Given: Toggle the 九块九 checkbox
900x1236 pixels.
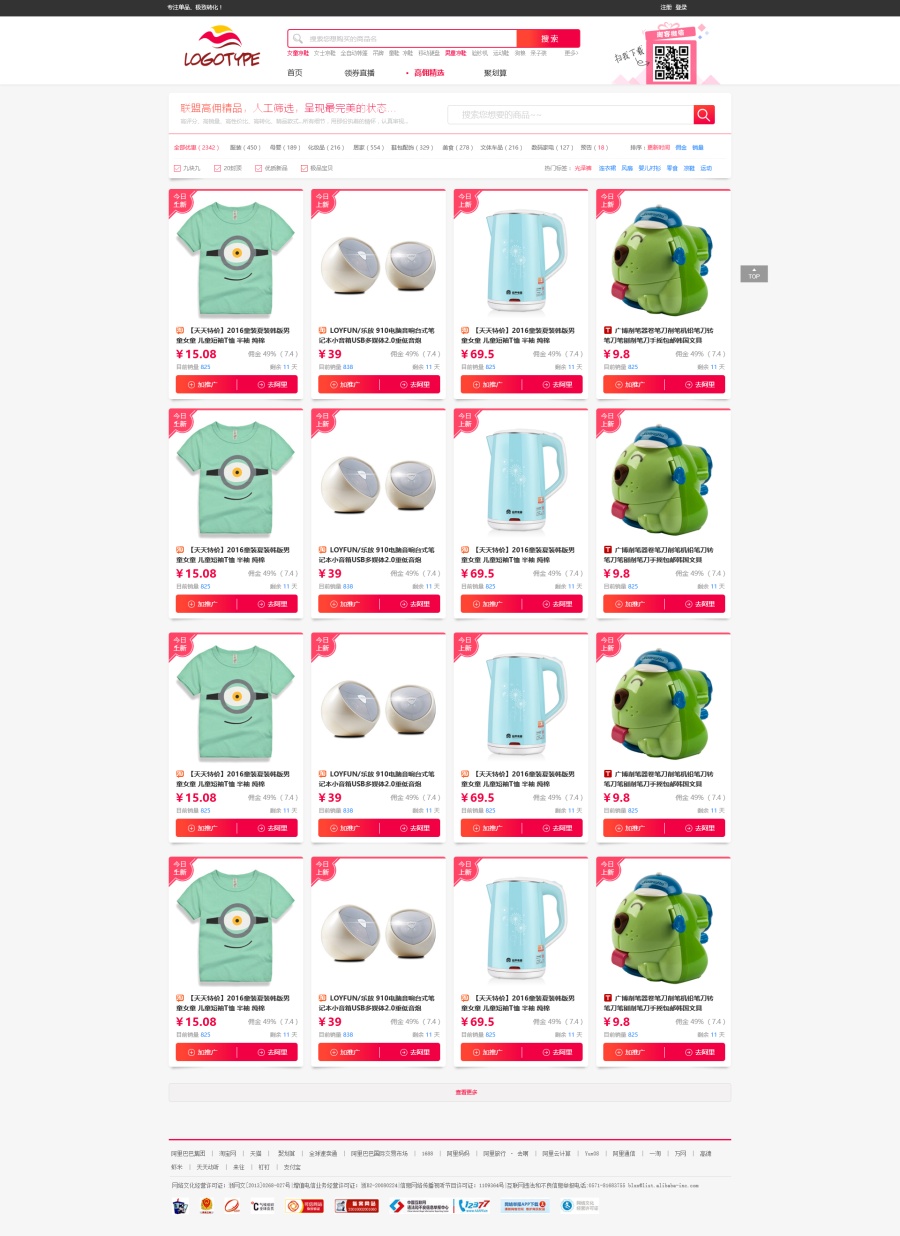Looking at the screenshot, I should 178,168.
